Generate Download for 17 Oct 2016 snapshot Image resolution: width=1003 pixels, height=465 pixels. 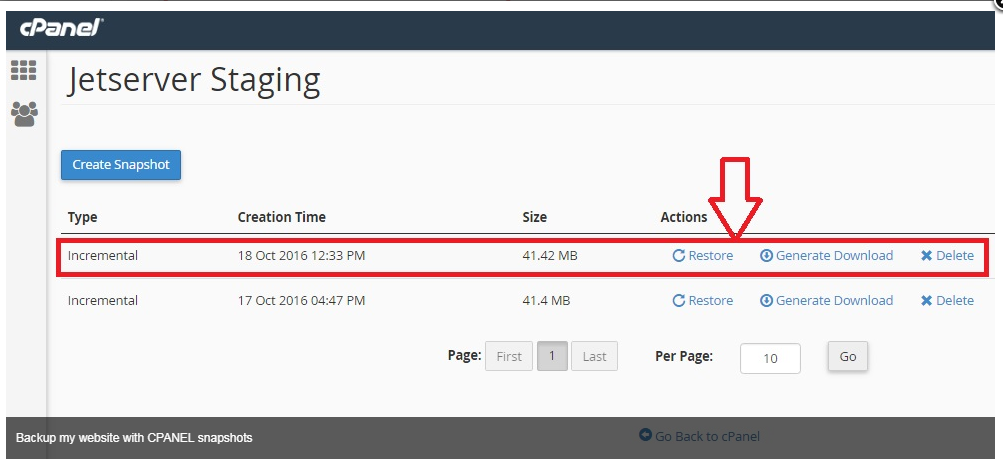[x=826, y=301]
